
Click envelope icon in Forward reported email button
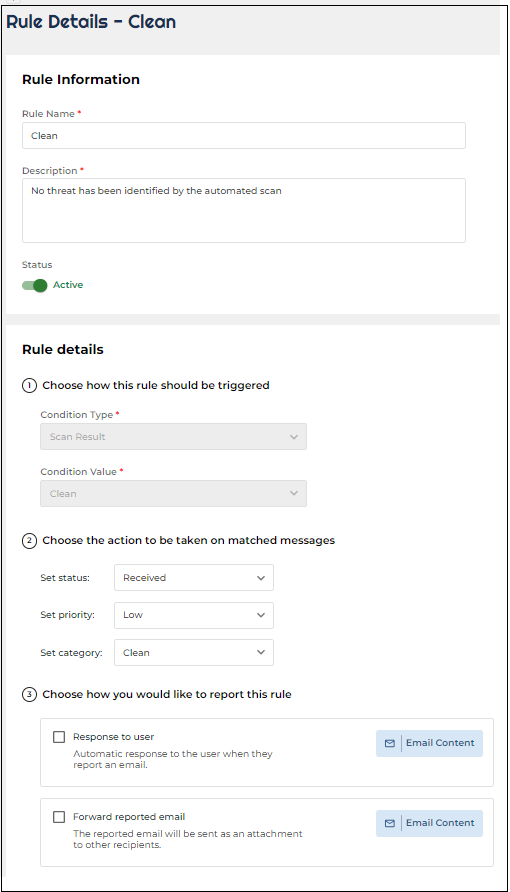click(x=389, y=823)
